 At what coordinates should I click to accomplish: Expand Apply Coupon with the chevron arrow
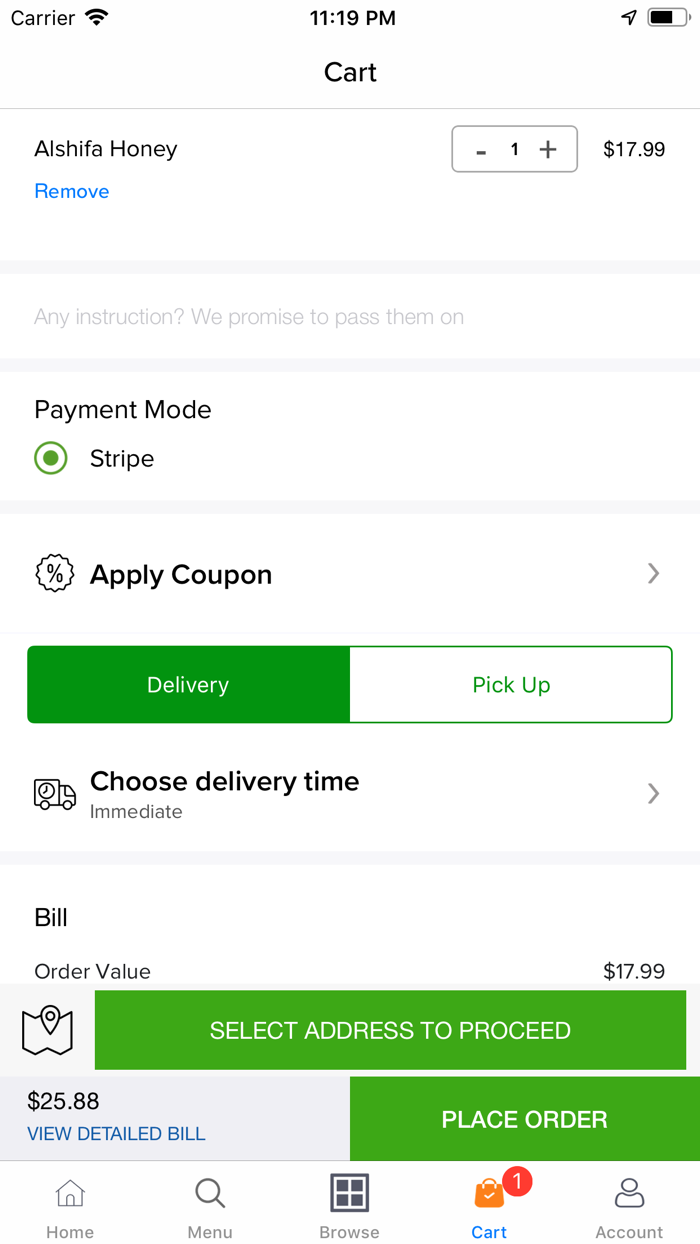pos(653,573)
